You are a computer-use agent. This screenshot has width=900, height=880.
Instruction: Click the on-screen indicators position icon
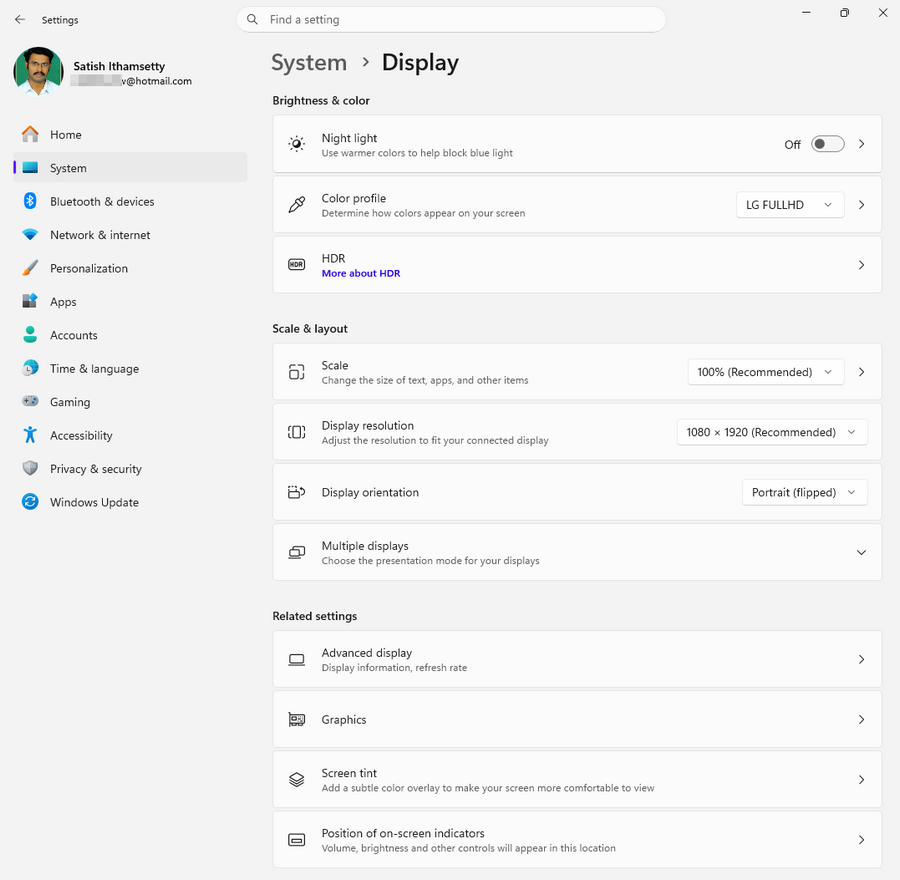pyautogui.click(x=297, y=840)
